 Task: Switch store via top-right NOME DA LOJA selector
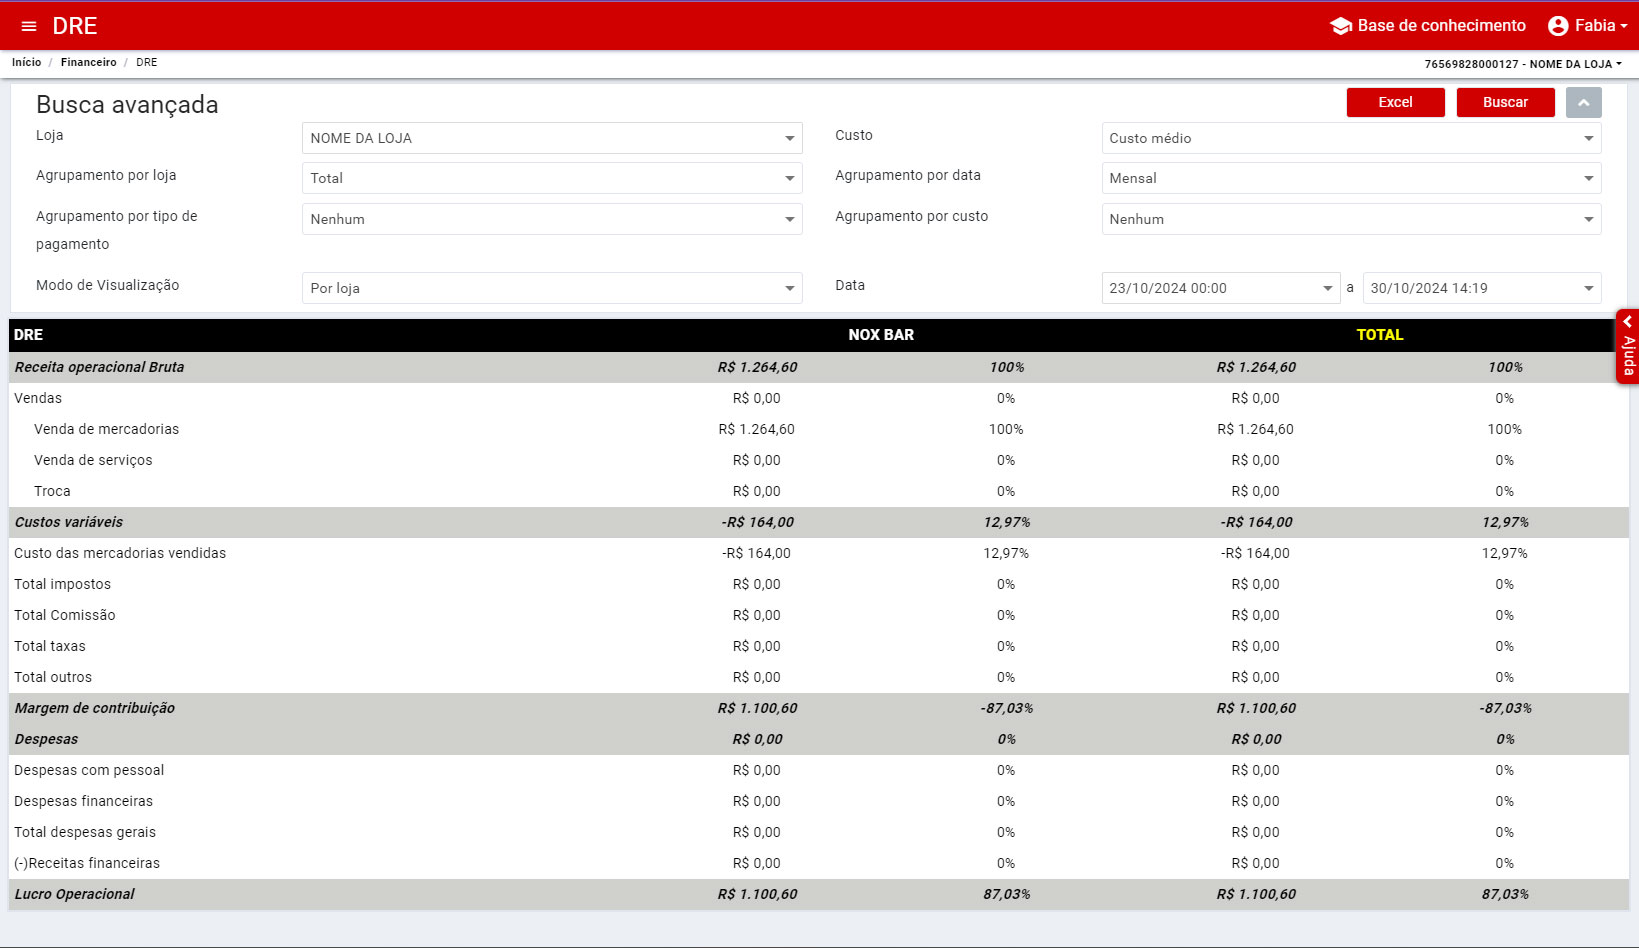point(1522,64)
